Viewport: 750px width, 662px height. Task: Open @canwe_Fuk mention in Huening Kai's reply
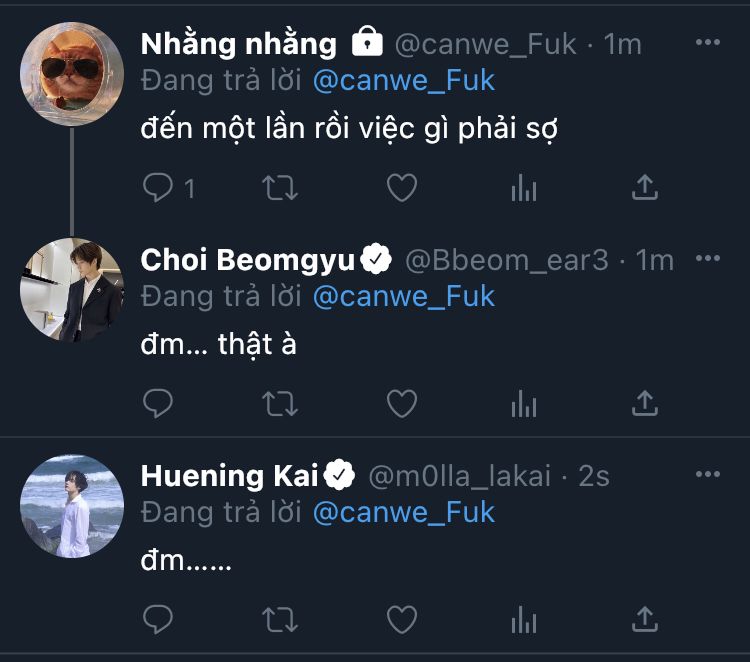(x=403, y=512)
